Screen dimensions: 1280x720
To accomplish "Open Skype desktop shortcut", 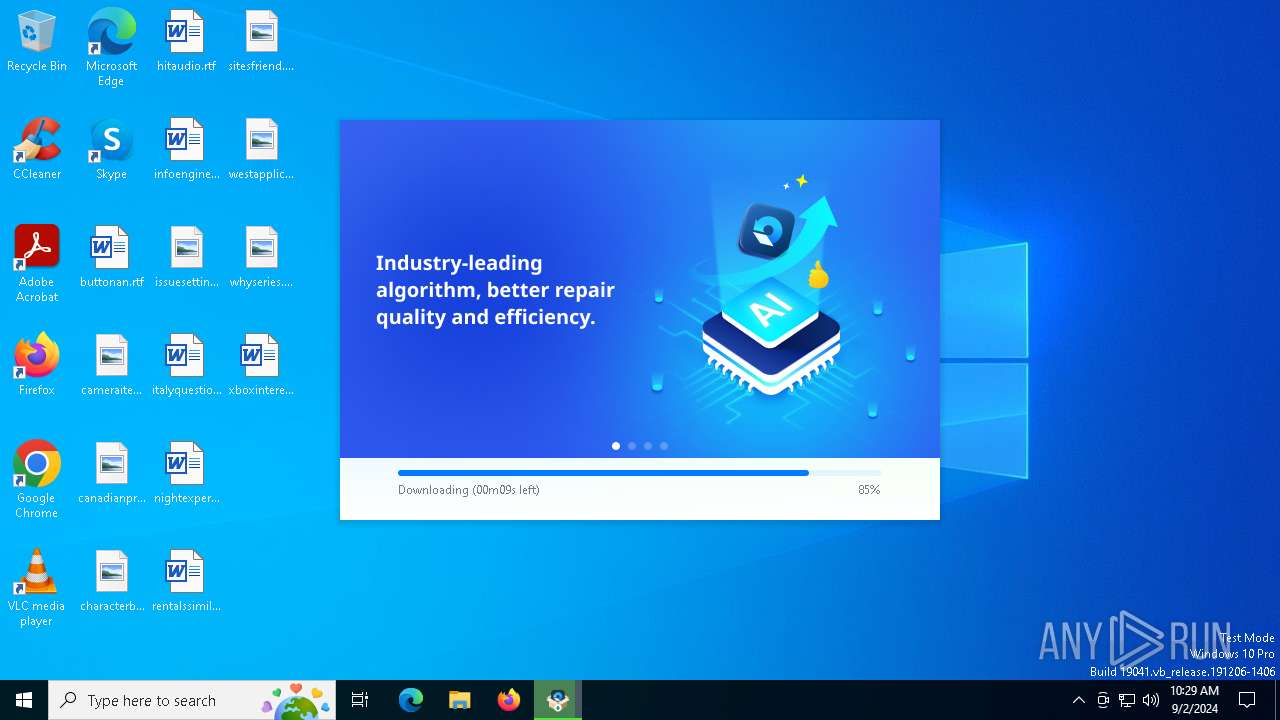I will (111, 150).
